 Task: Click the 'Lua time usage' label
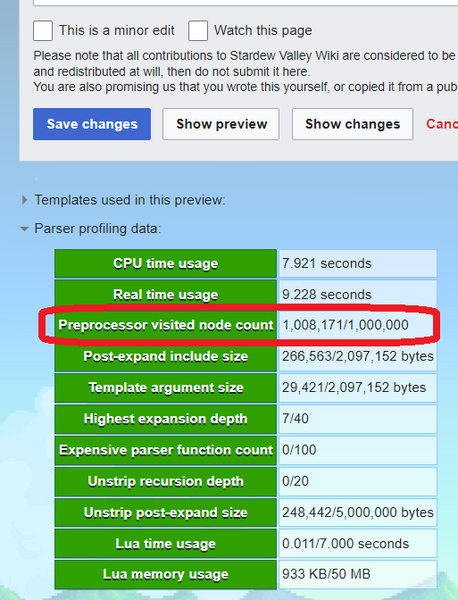(x=166, y=544)
